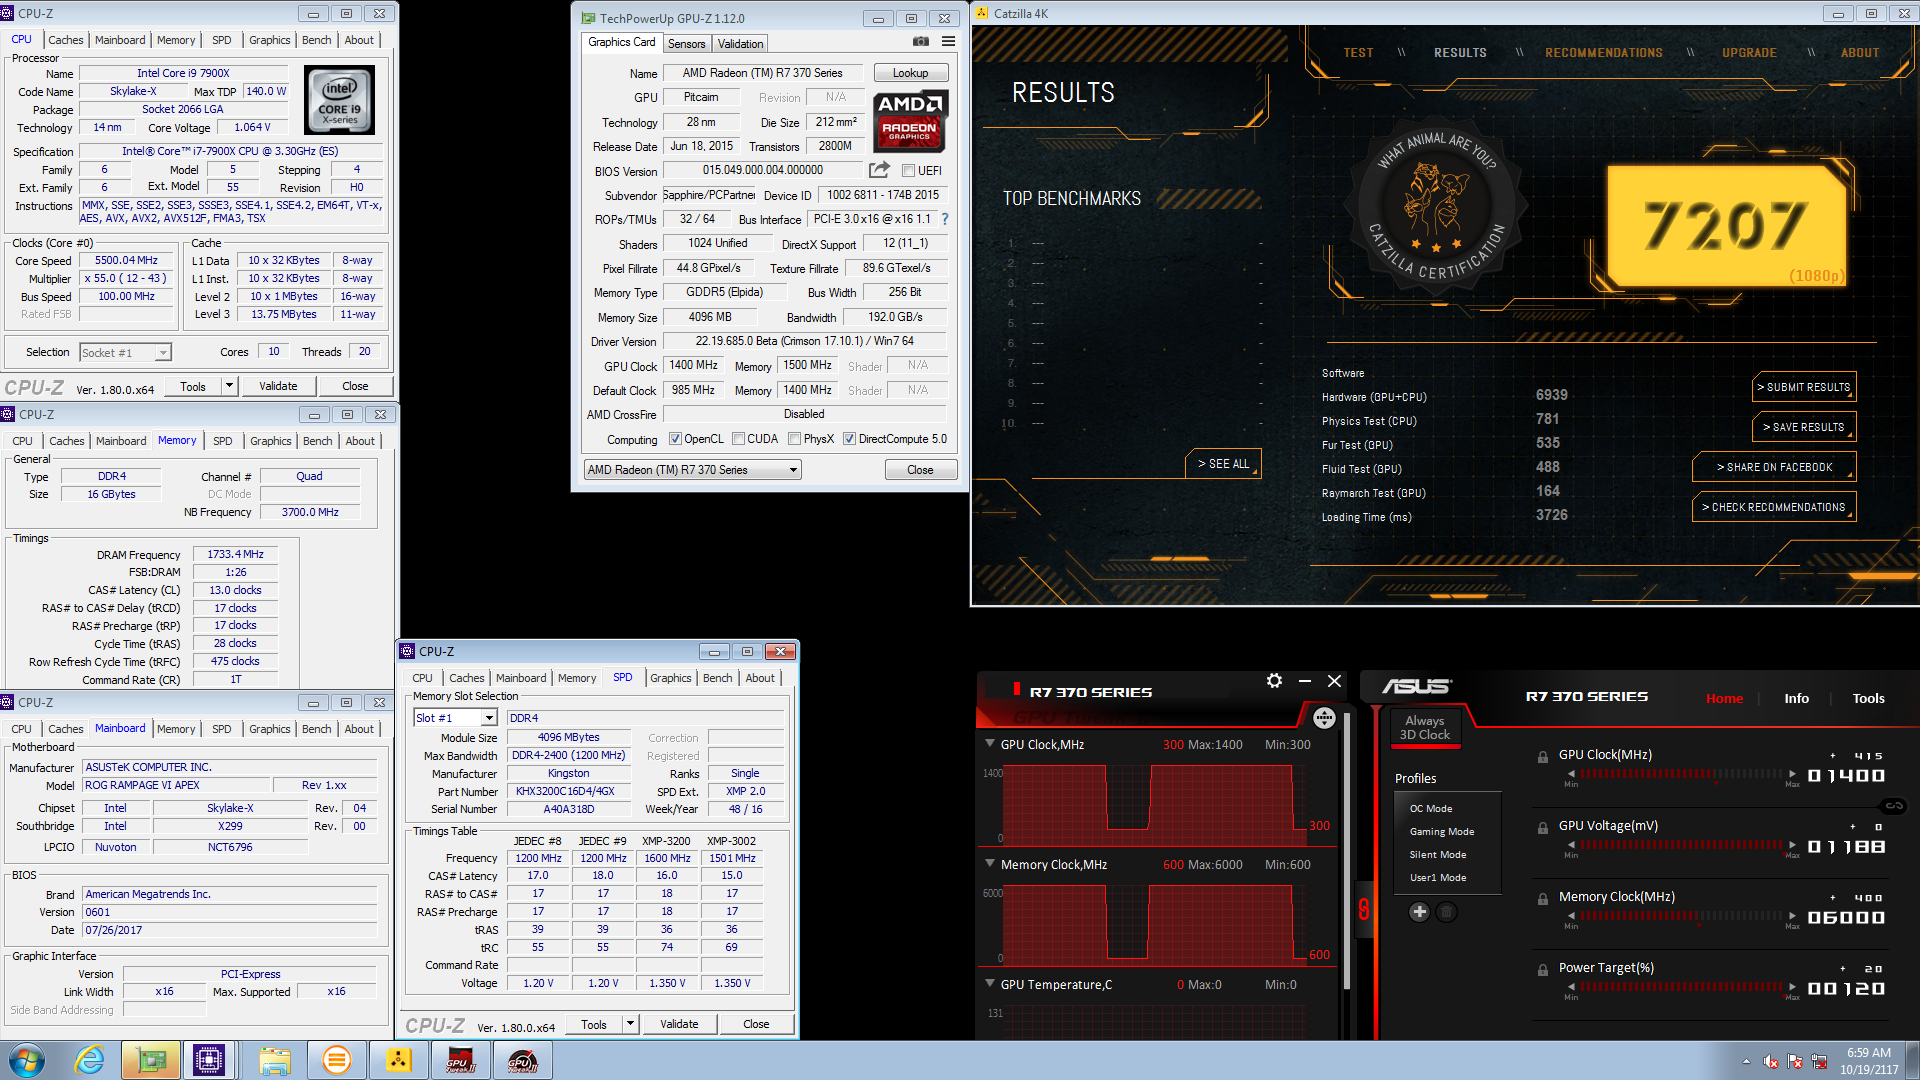The height and width of the screenshot is (1080, 1920).
Task: Collapse the Memory Clock,MHz graph
Action: pos(990,864)
